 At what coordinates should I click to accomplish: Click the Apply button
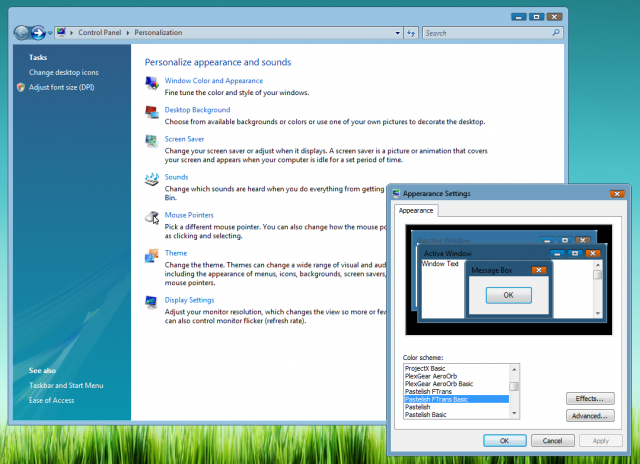pos(601,441)
